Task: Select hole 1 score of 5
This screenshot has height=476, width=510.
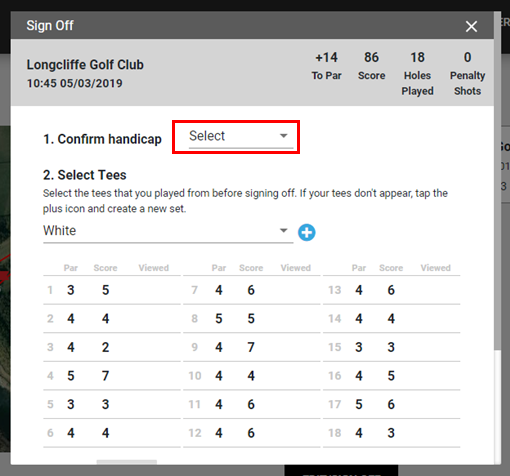Action: [x=105, y=290]
